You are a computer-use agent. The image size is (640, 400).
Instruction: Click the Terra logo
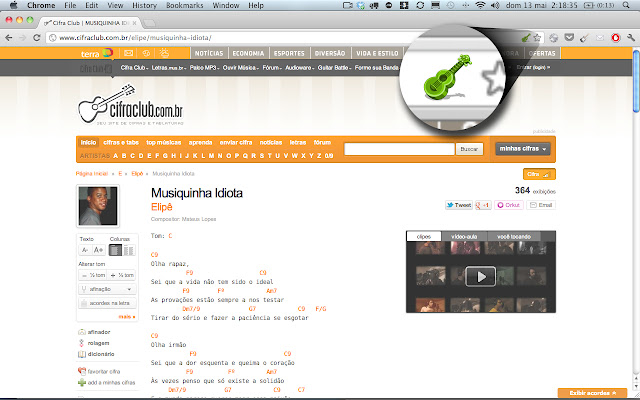96,53
